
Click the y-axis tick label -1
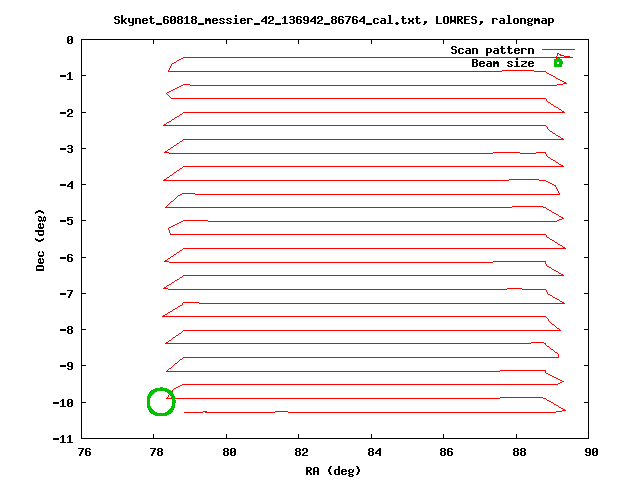point(67,76)
